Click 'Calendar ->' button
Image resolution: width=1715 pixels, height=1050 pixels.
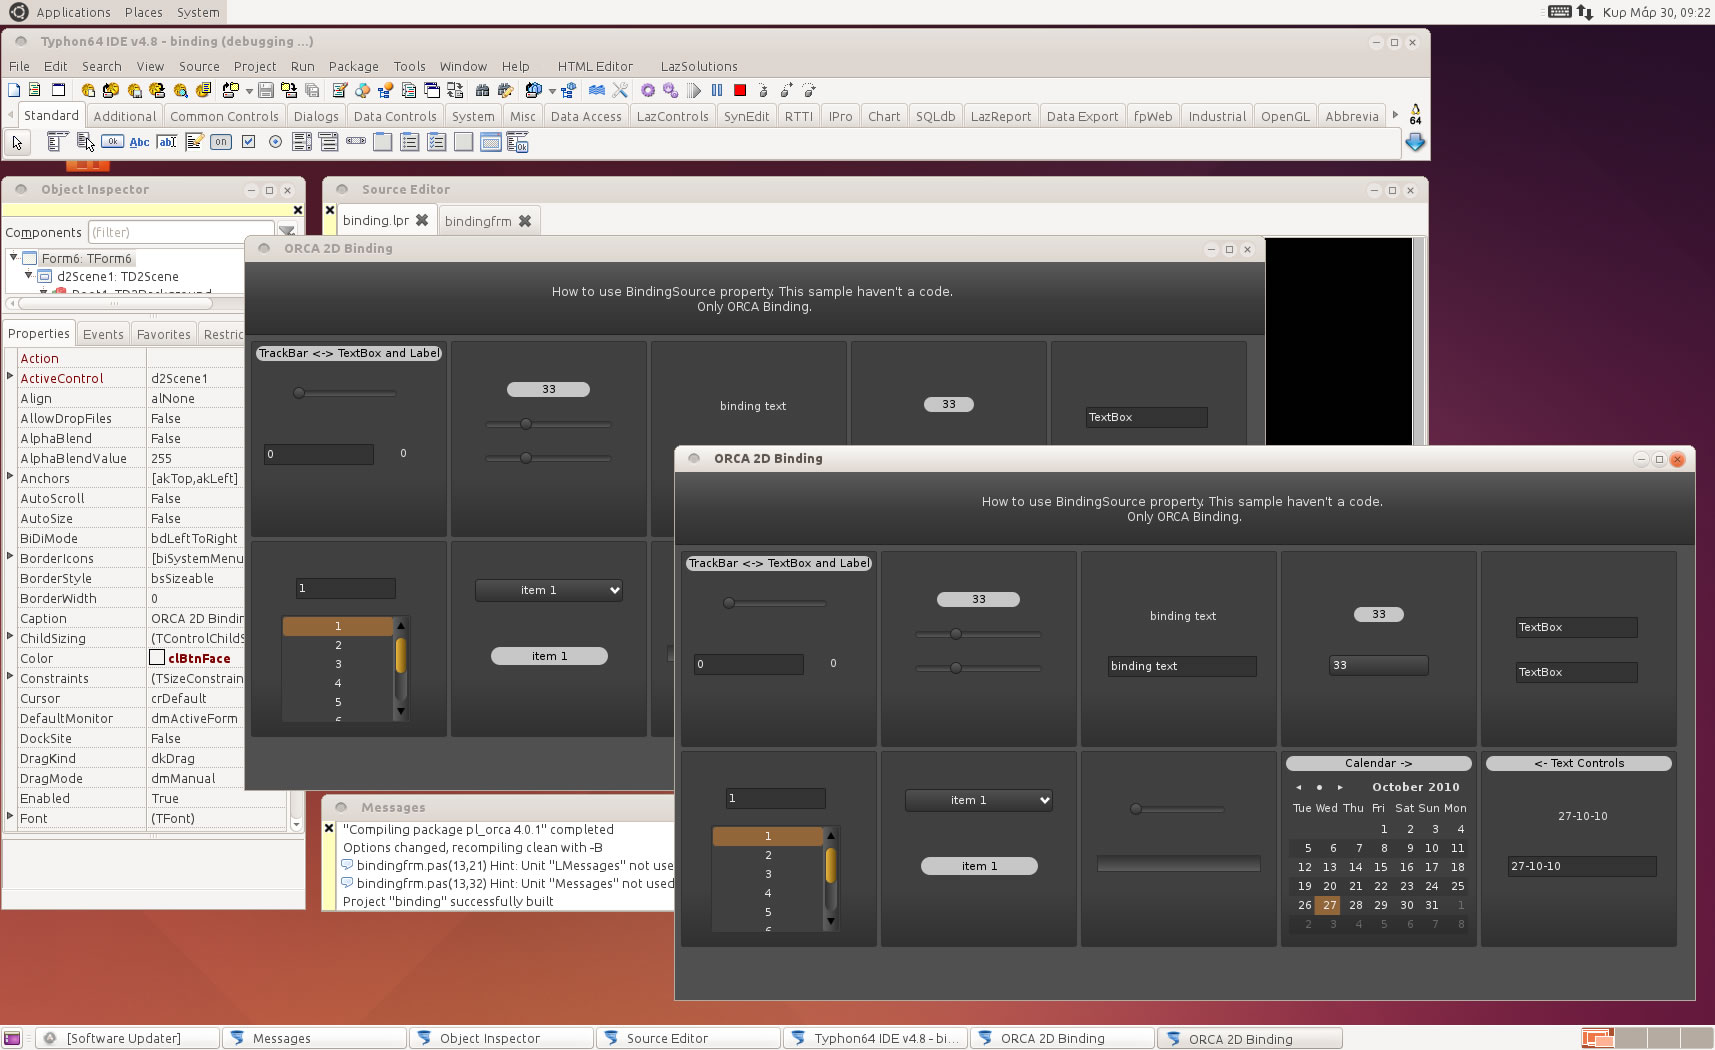tap(1378, 763)
